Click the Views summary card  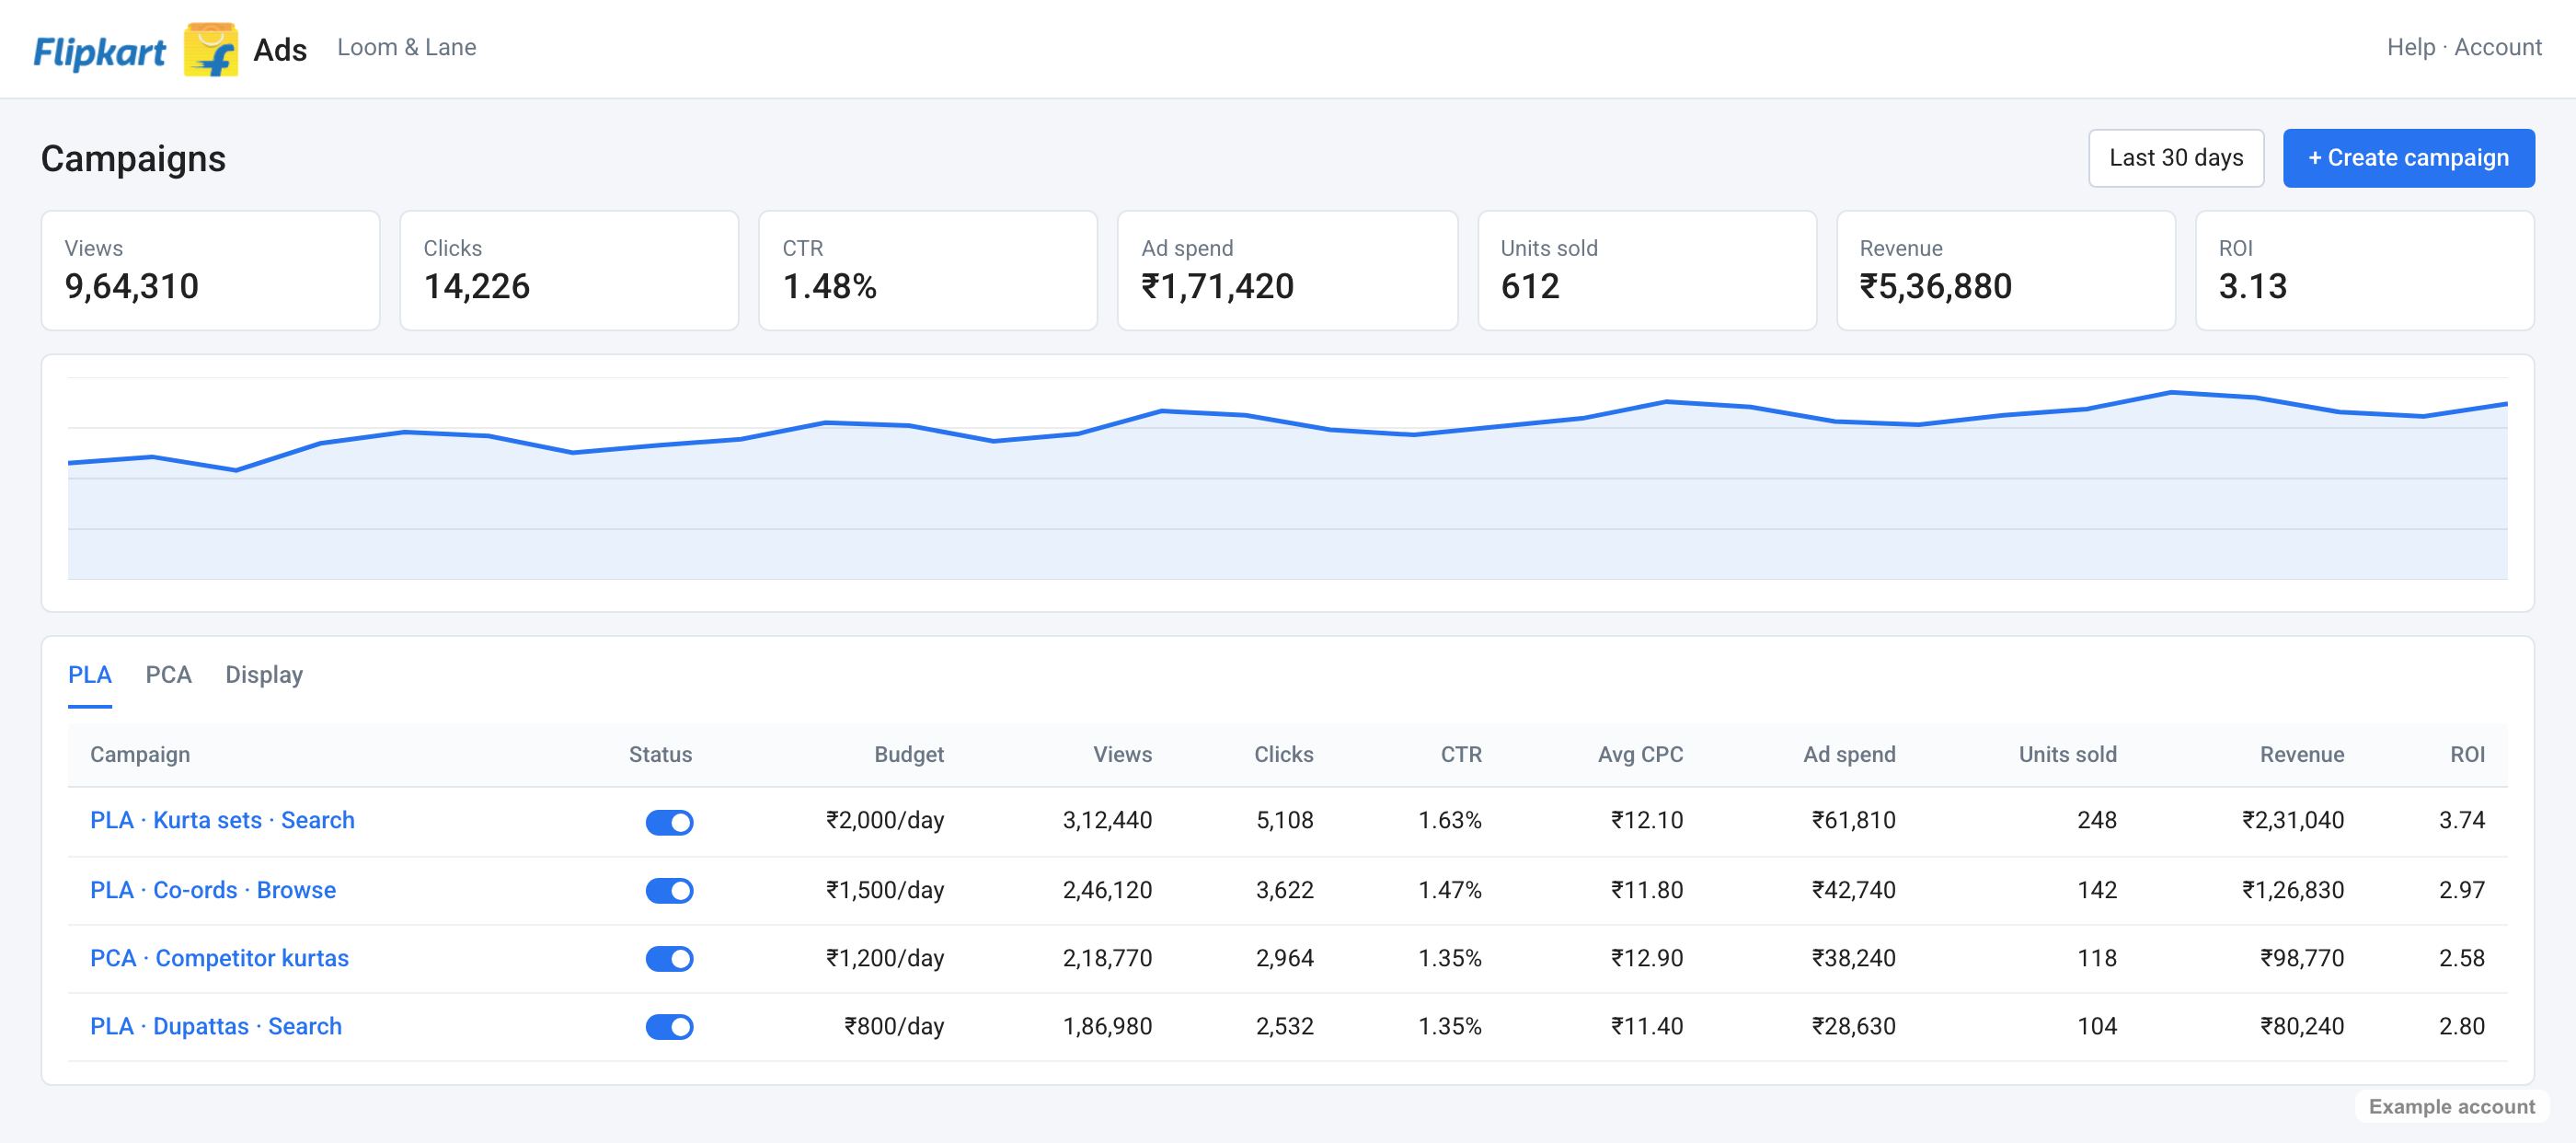tap(210, 270)
